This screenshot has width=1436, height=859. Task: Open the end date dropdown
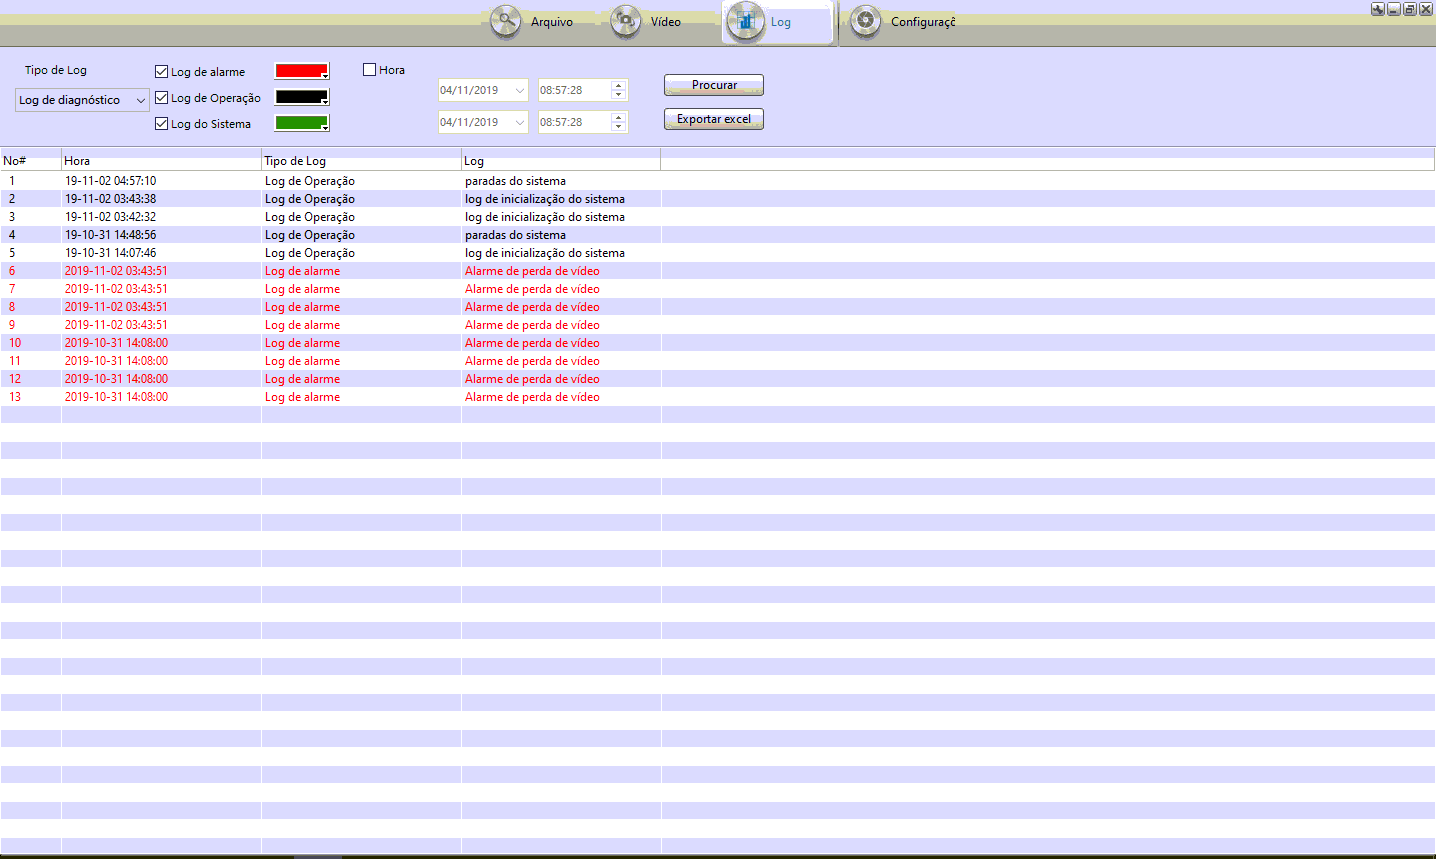point(520,122)
